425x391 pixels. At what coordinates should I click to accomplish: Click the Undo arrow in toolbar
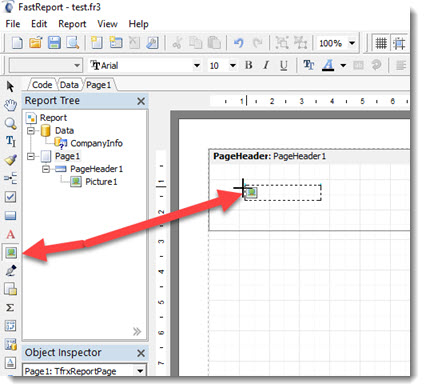pos(239,43)
